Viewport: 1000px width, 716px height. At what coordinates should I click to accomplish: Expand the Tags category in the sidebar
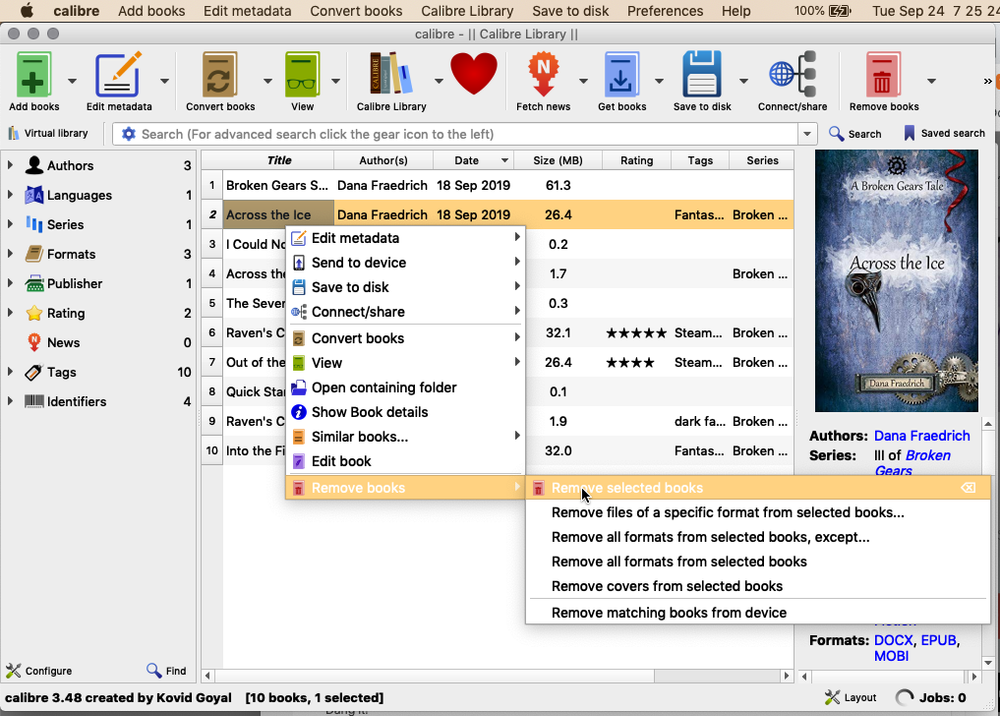(12, 372)
